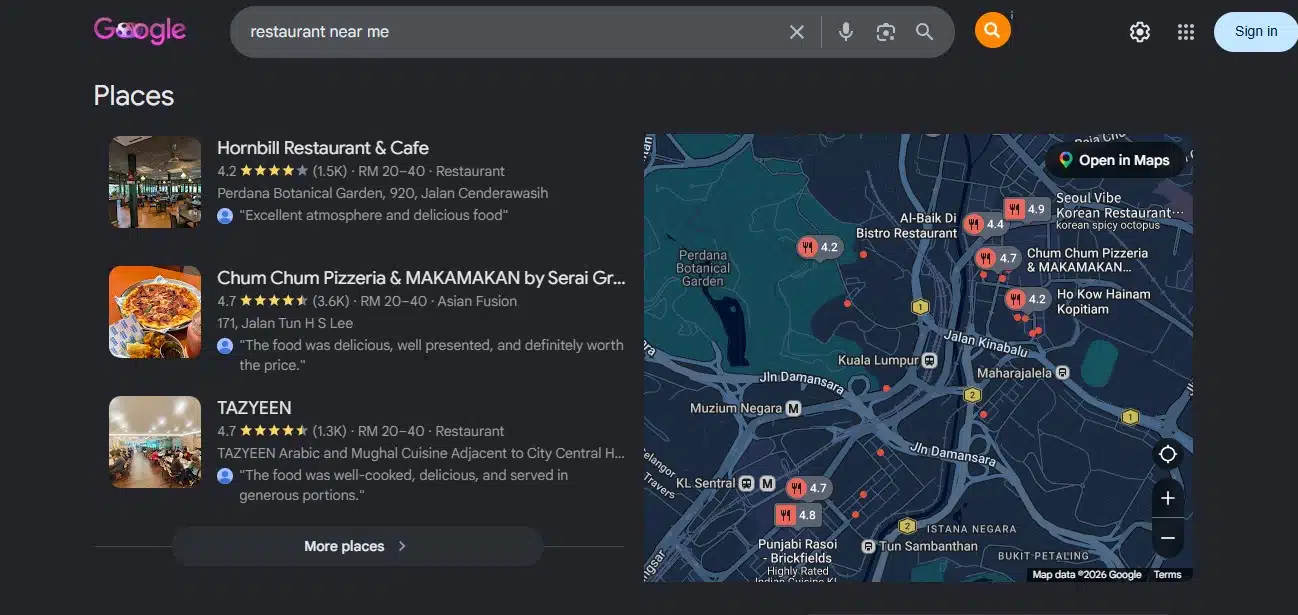Open Chum Chum Pizzeria & MAKAMAKAN listing

(421, 278)
